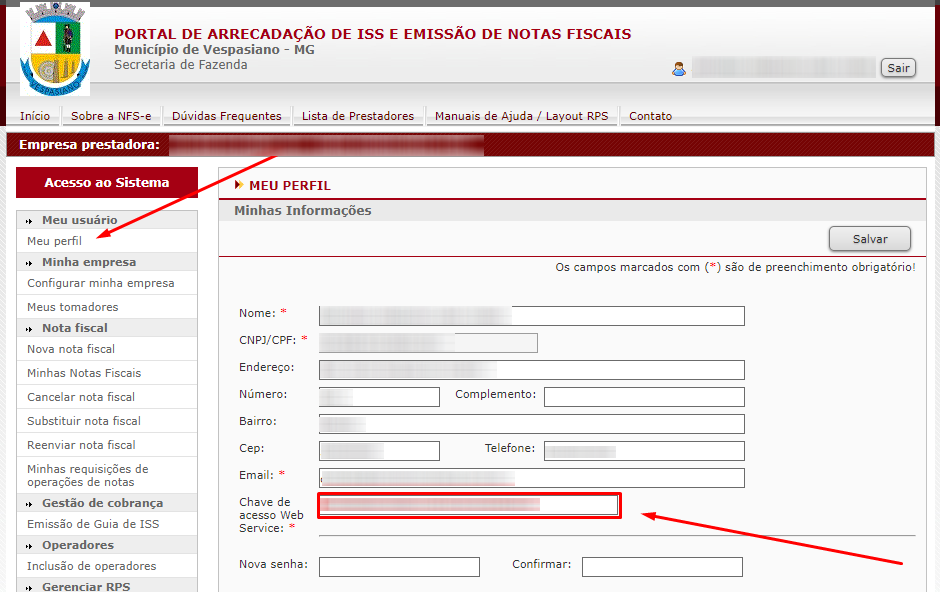Log out using the Sair button

(898, 68)
